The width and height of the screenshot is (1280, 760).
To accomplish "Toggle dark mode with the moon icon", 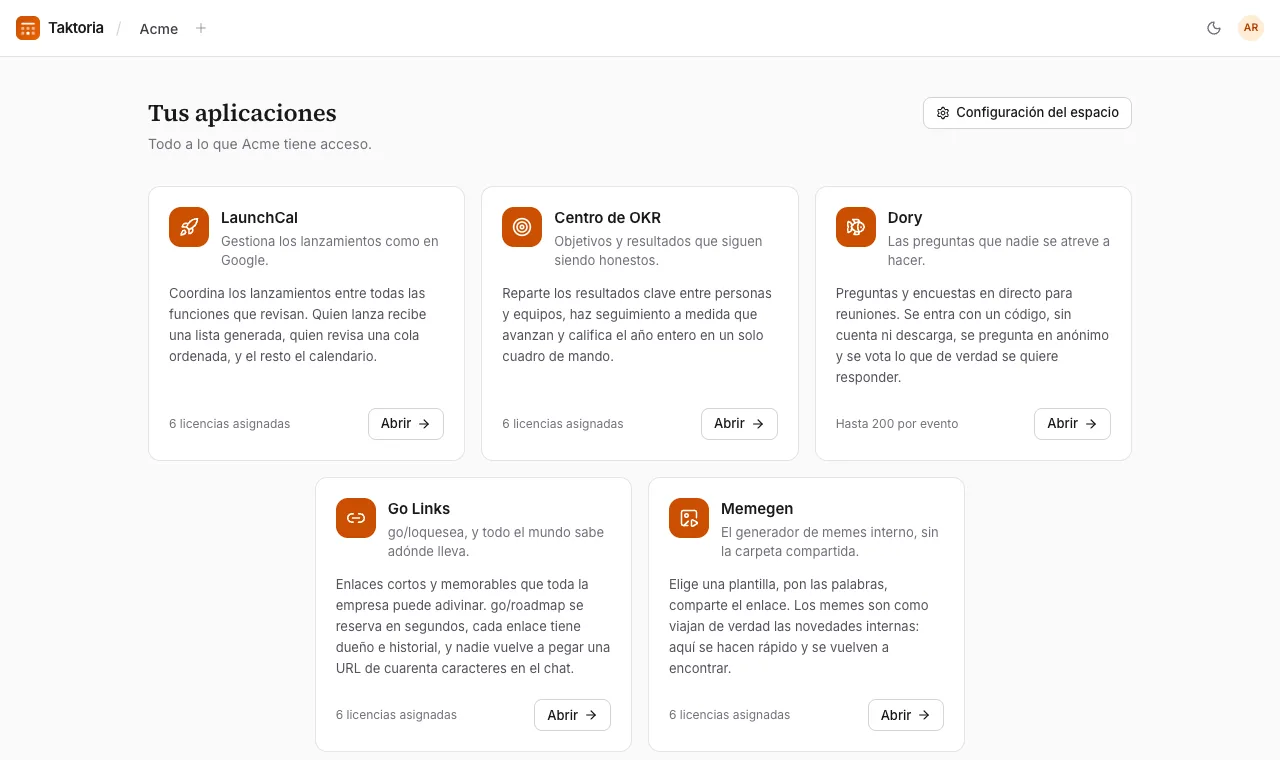I will [1214, 28].
